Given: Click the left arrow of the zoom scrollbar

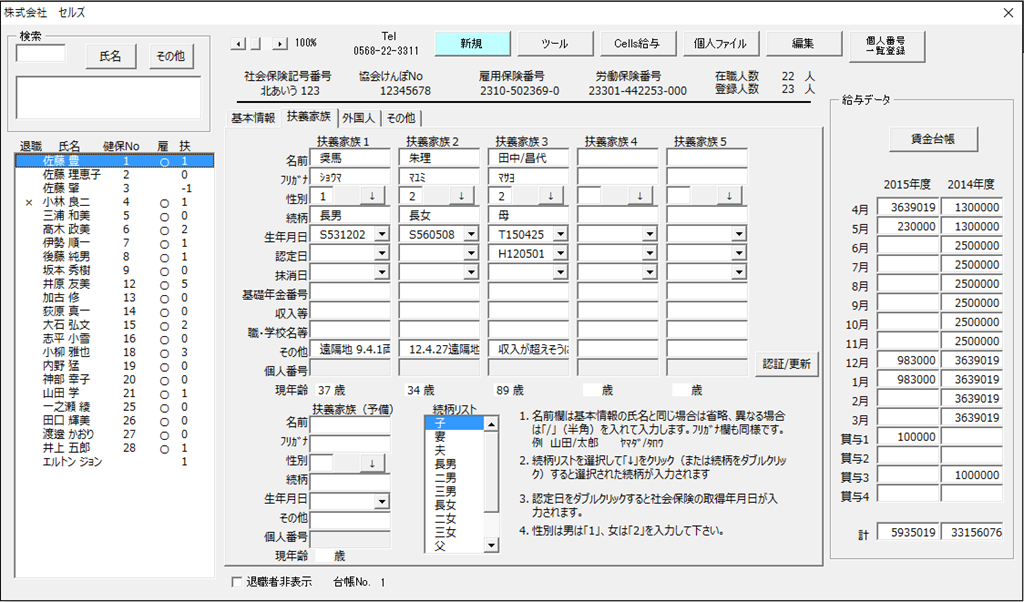Looking at the screenshot, I should point(237,43).
